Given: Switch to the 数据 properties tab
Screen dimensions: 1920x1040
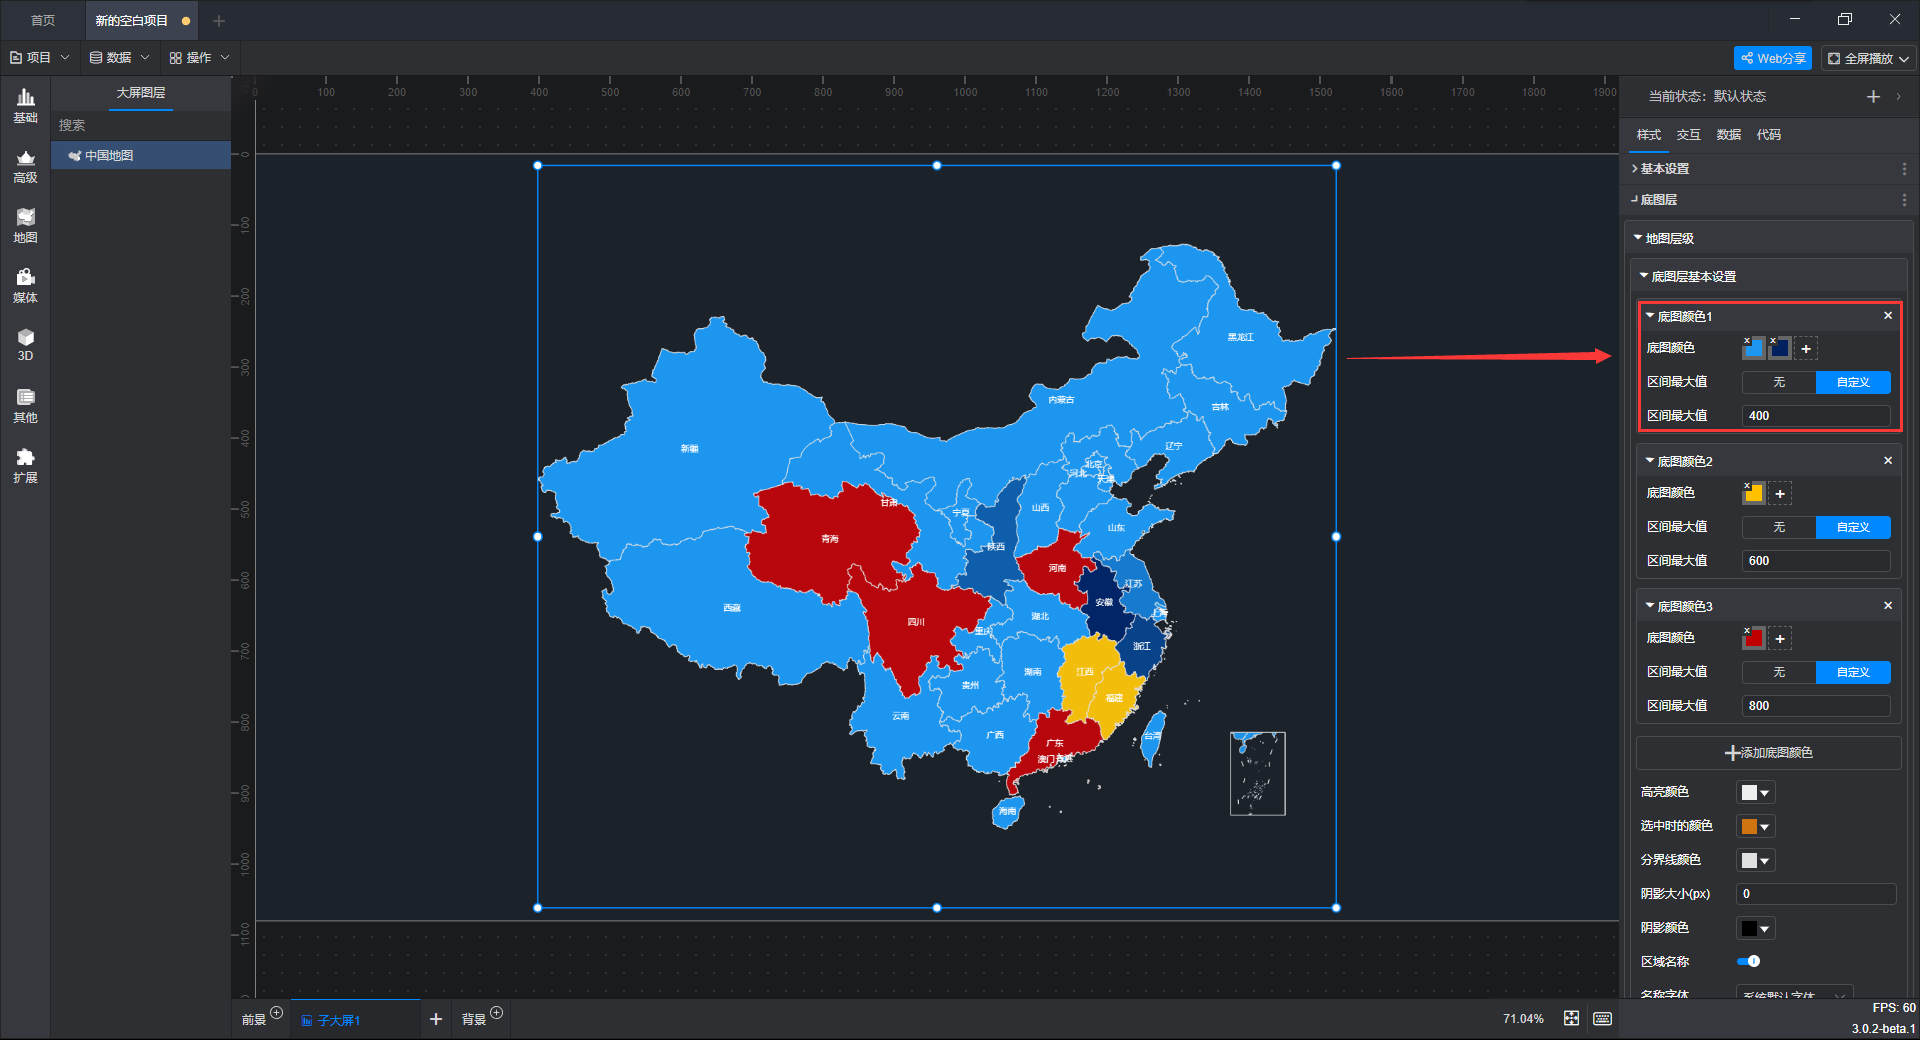Looking at the screenshot, I should click(1728, 134).
